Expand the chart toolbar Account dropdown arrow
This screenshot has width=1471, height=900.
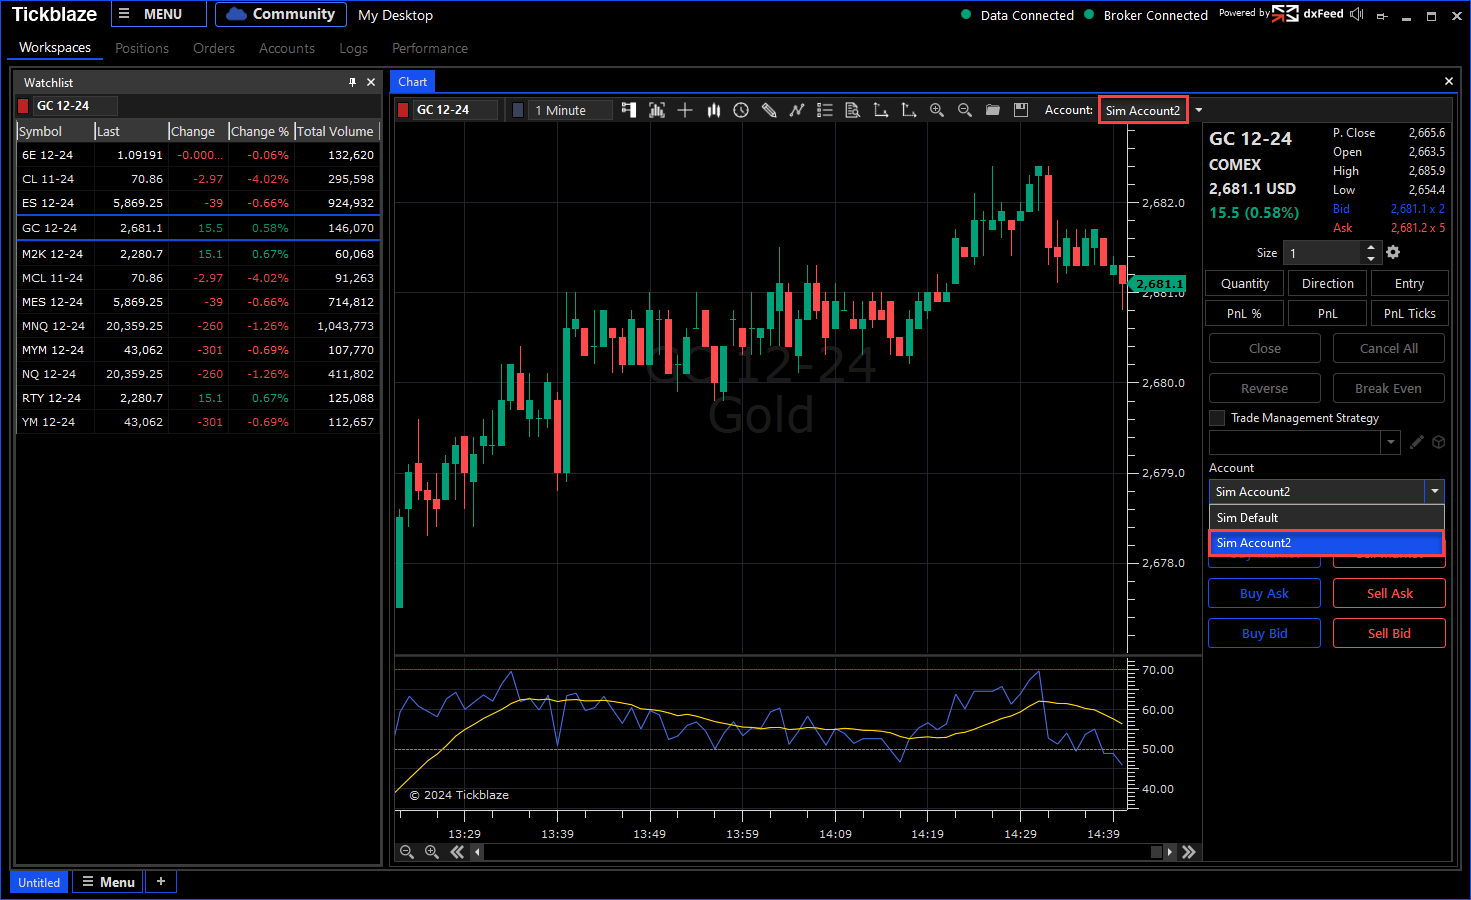(1199, 110)
